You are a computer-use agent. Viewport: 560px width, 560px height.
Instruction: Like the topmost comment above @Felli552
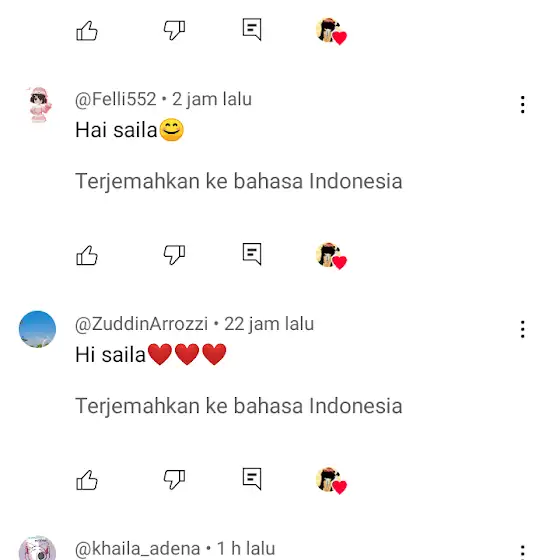coord(87,31)
